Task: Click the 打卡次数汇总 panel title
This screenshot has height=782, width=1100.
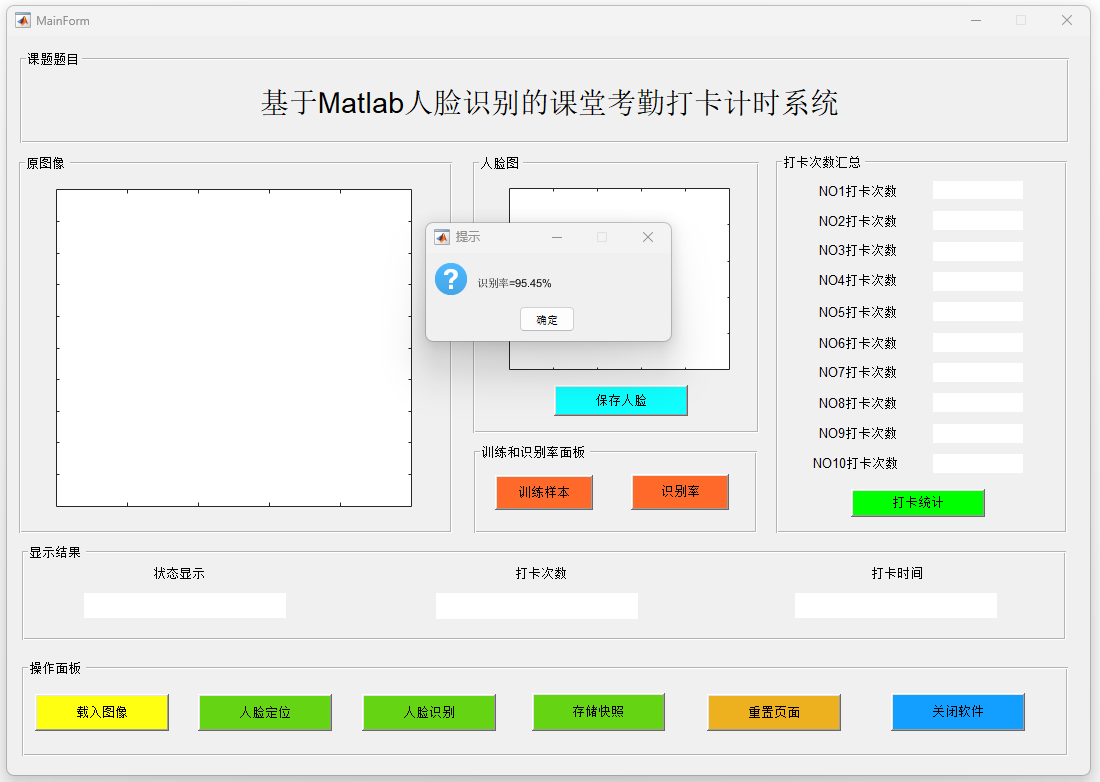Action: pyautogui.click(x=821, y=163)
